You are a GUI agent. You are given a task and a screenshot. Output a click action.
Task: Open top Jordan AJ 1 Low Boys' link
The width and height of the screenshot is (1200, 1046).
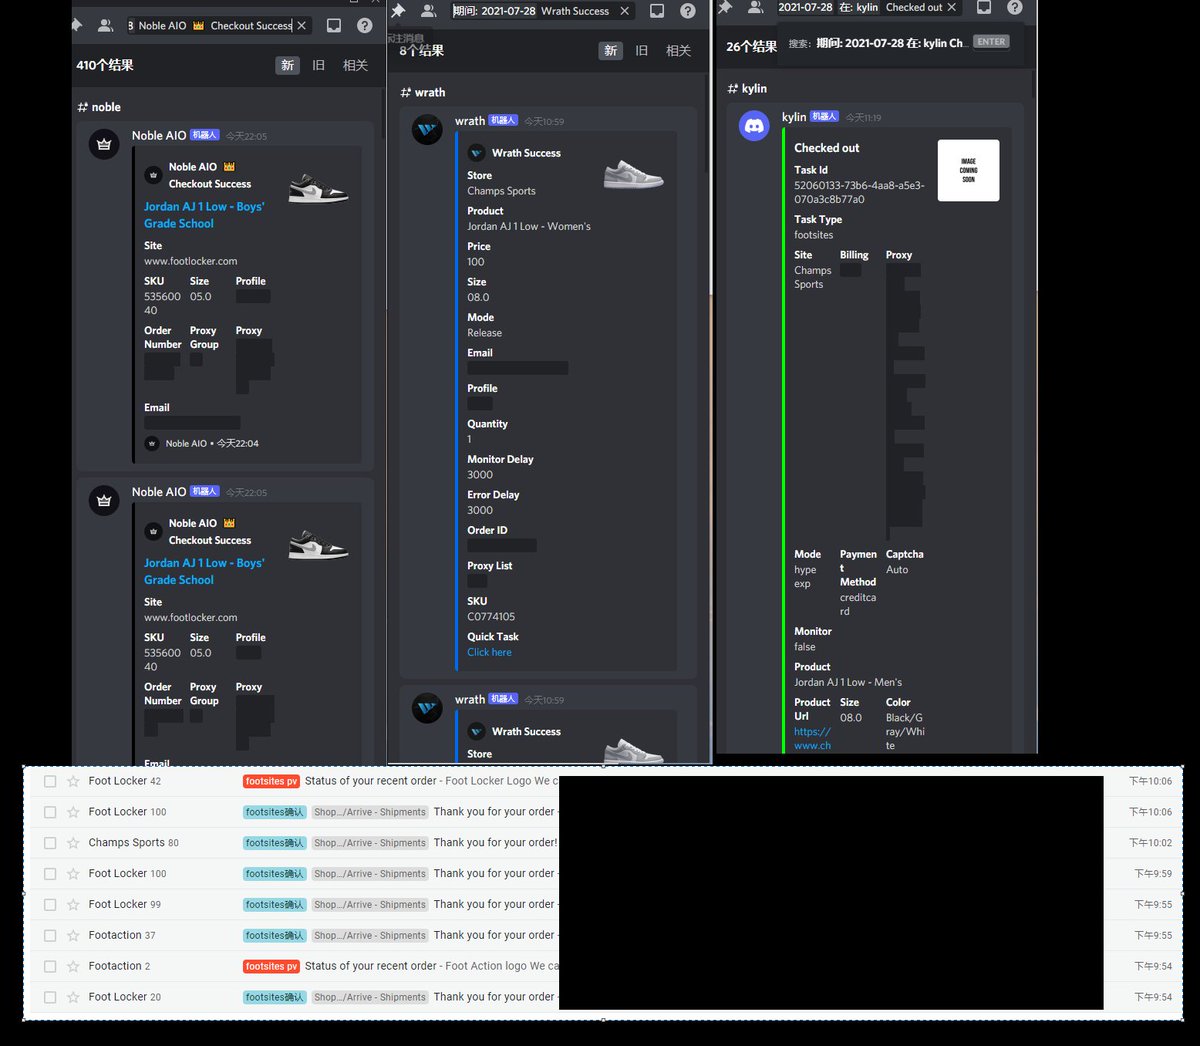204,215
